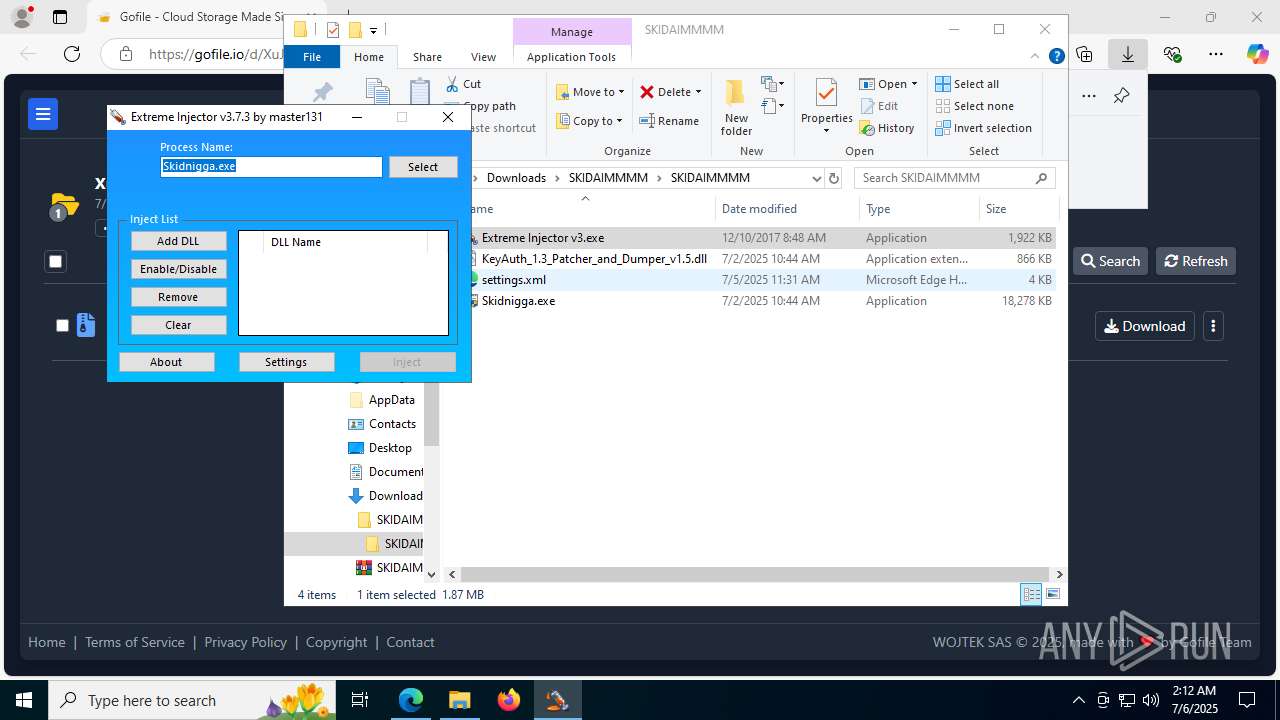Open the File tab in Explorer ribbon
This screenshot has width=1280, height=720.
pos(312,57)
